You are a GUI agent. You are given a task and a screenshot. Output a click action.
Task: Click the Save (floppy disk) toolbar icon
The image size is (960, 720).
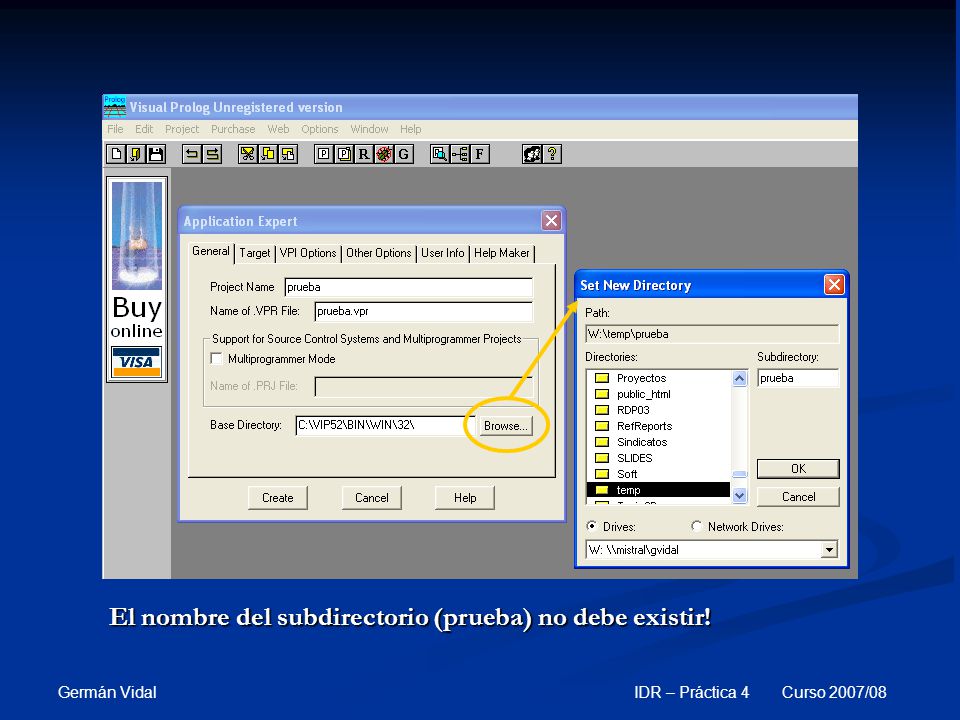[156, 154]
